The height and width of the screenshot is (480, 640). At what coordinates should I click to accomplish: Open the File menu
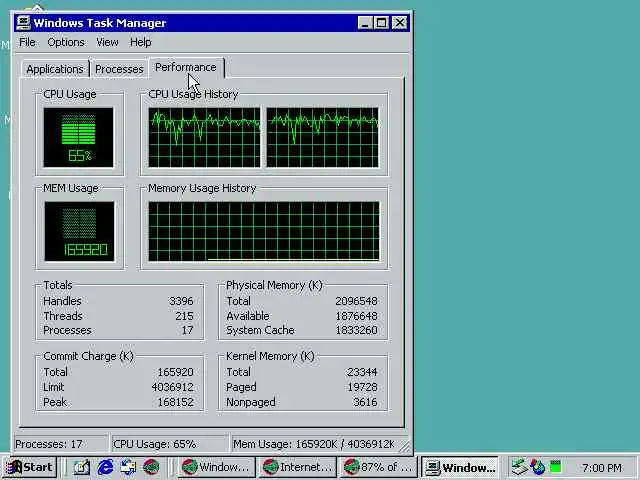(27, 42)
